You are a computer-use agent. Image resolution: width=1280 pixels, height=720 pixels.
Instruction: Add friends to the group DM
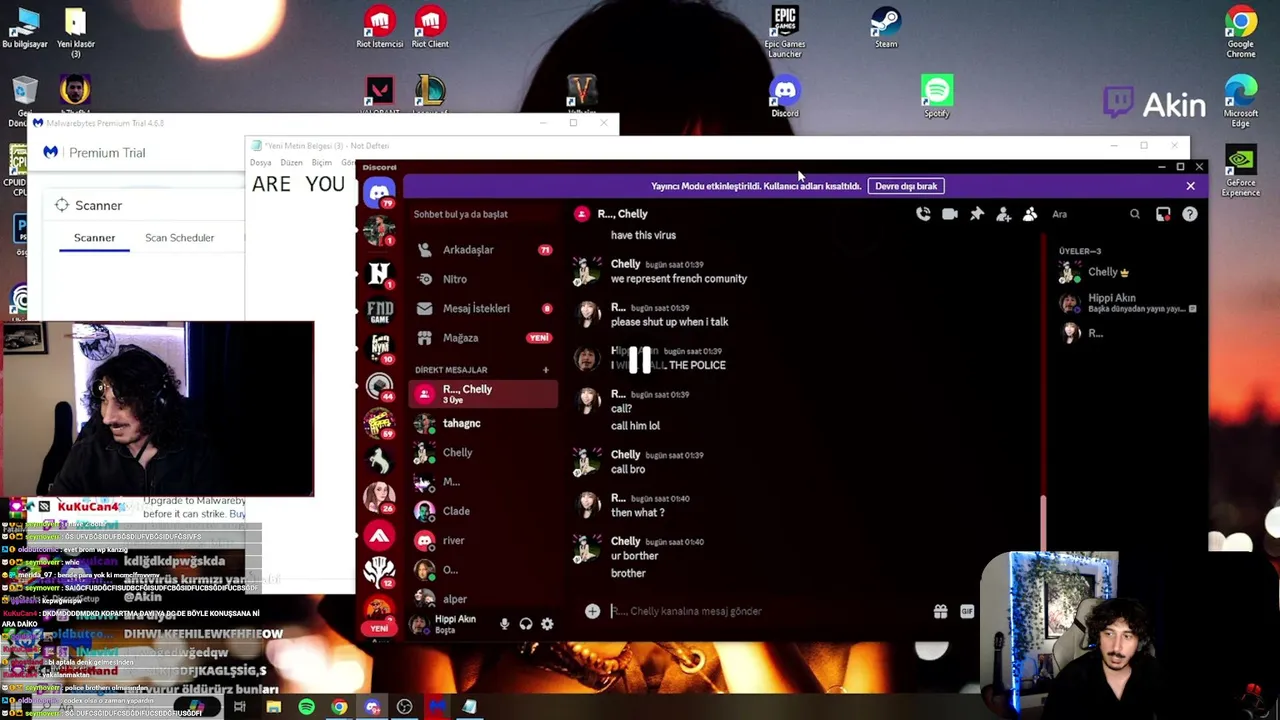1003,214
